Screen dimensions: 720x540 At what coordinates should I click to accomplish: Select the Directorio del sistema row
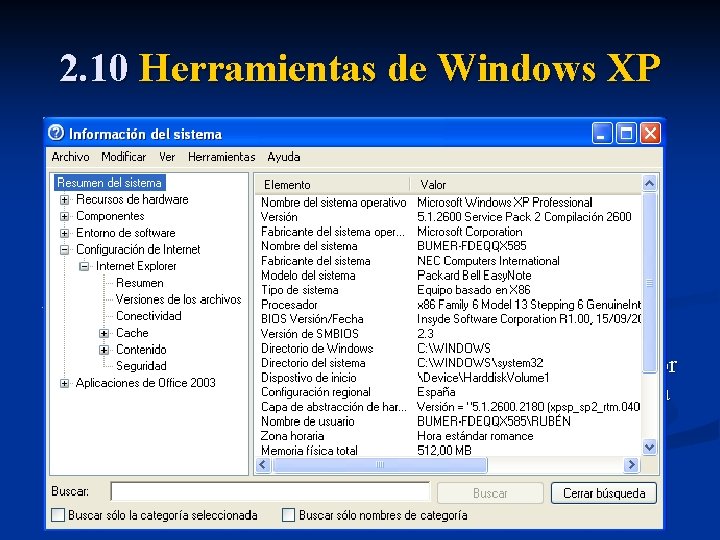[448, 363]
